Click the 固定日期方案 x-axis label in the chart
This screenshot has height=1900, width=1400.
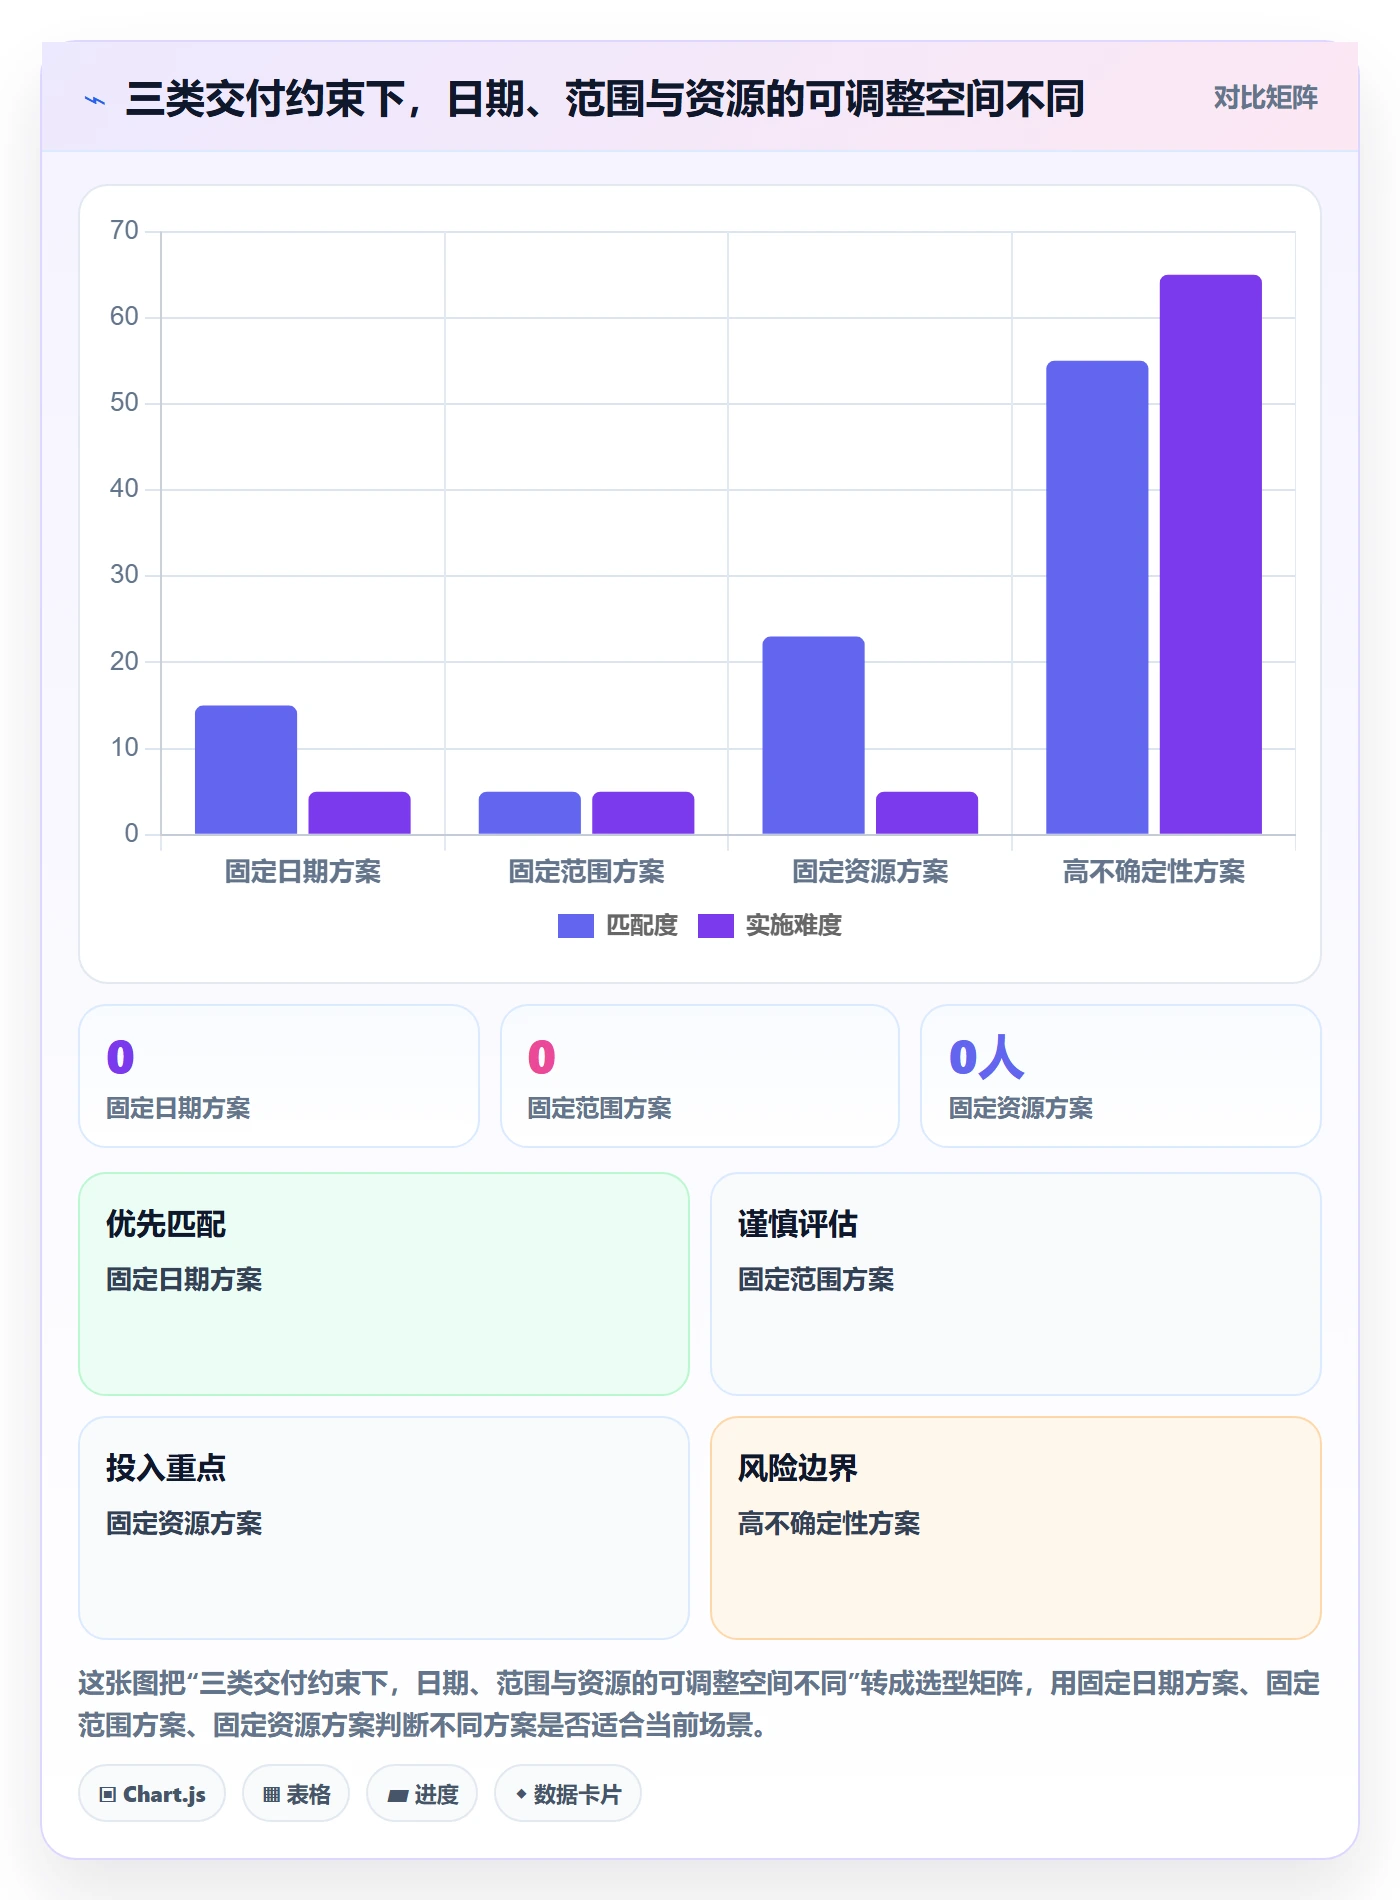303,872
